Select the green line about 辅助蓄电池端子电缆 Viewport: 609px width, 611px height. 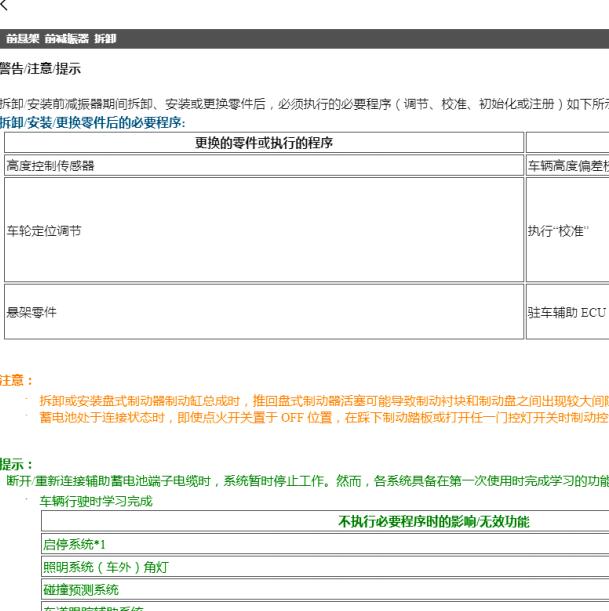click(308, 481)
